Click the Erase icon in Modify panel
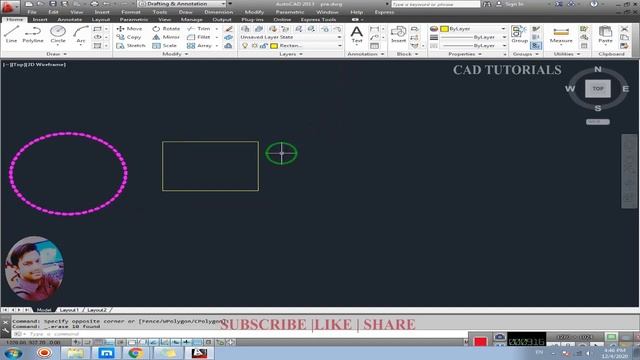This screenshot has width=640, height=360. [229, 29]
